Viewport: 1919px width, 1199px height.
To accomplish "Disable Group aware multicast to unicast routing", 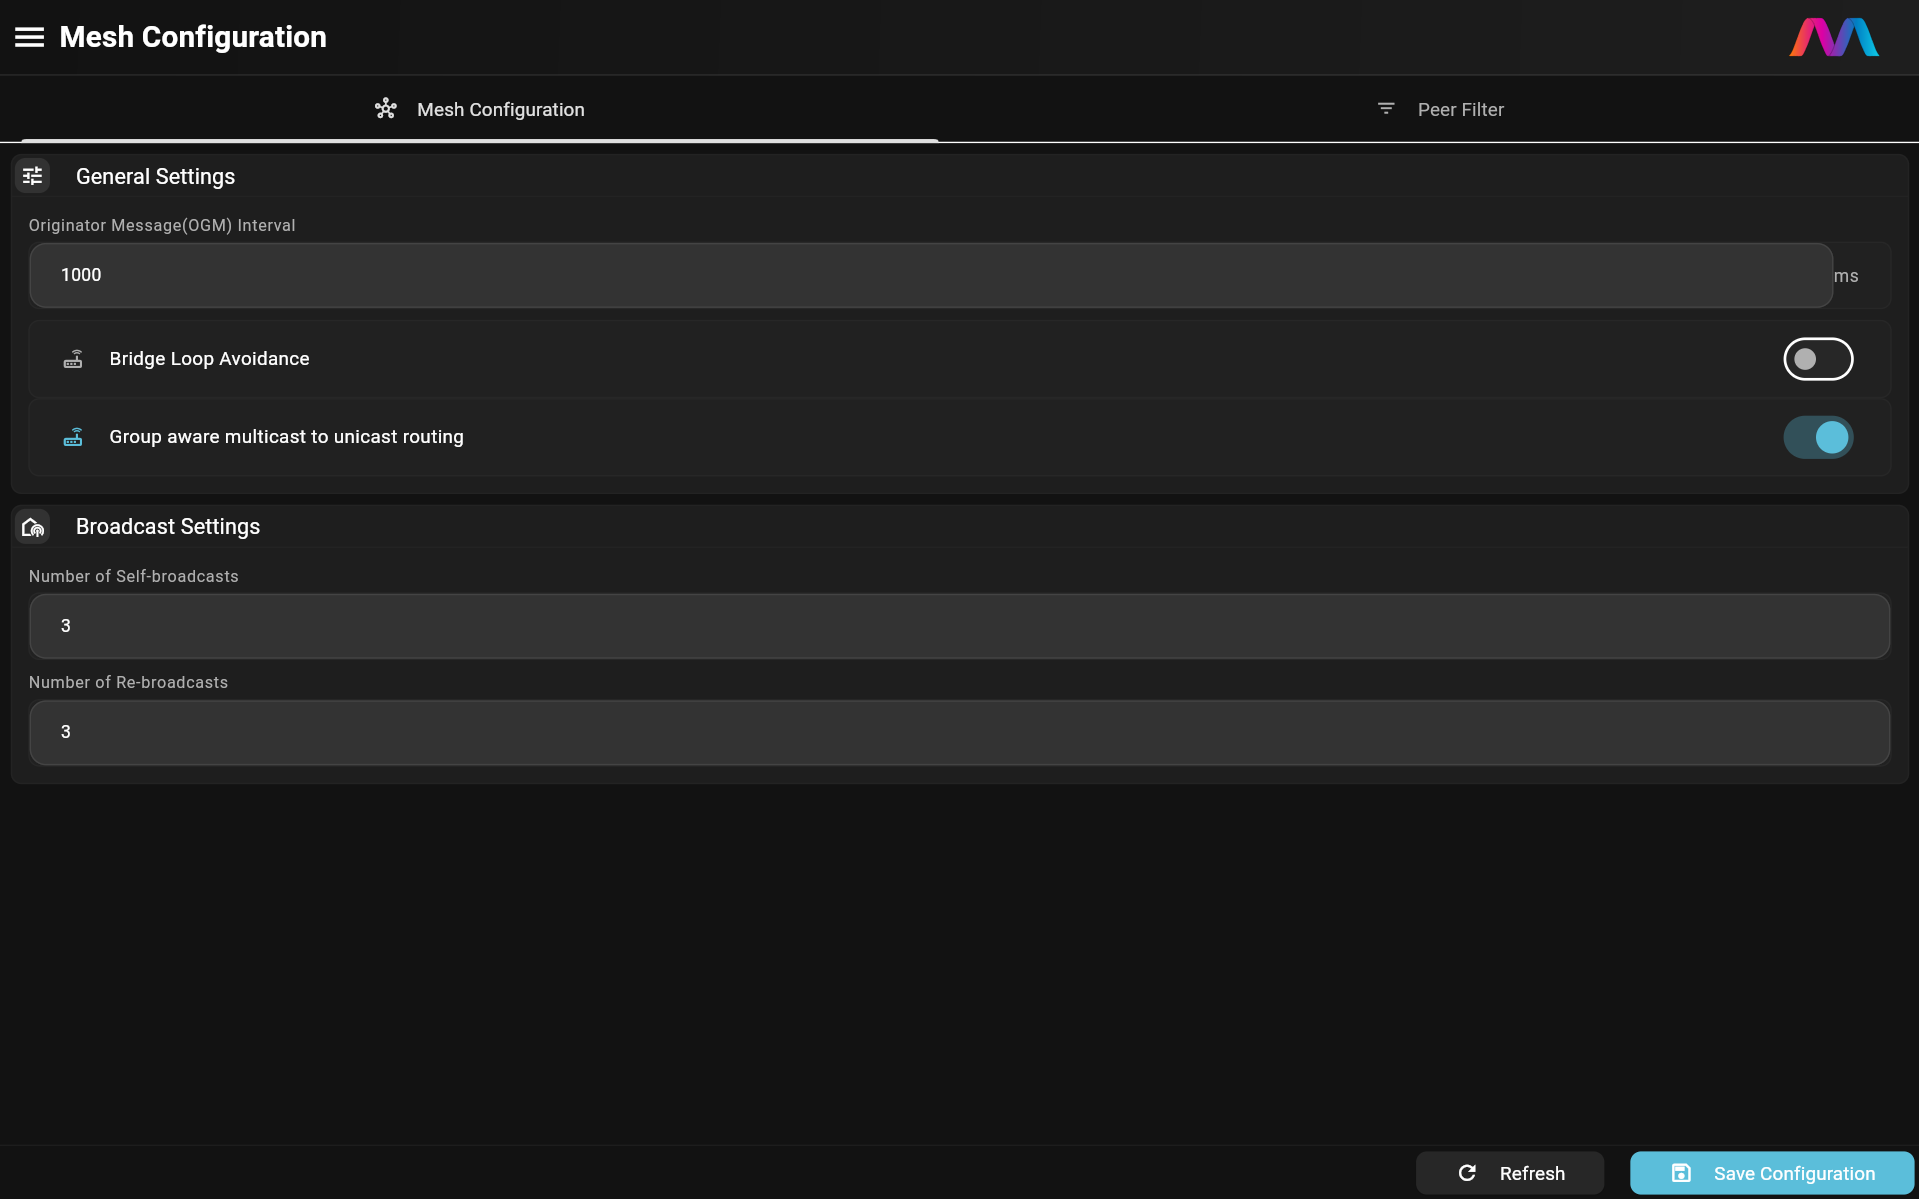I will (1817, 437).
